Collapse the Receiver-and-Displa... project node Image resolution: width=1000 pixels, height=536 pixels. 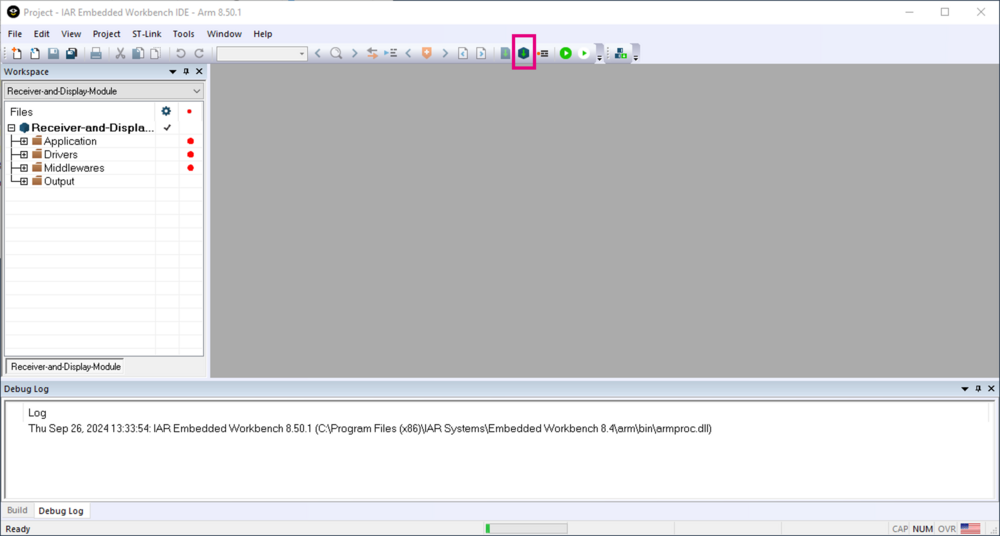coord(11,128)
